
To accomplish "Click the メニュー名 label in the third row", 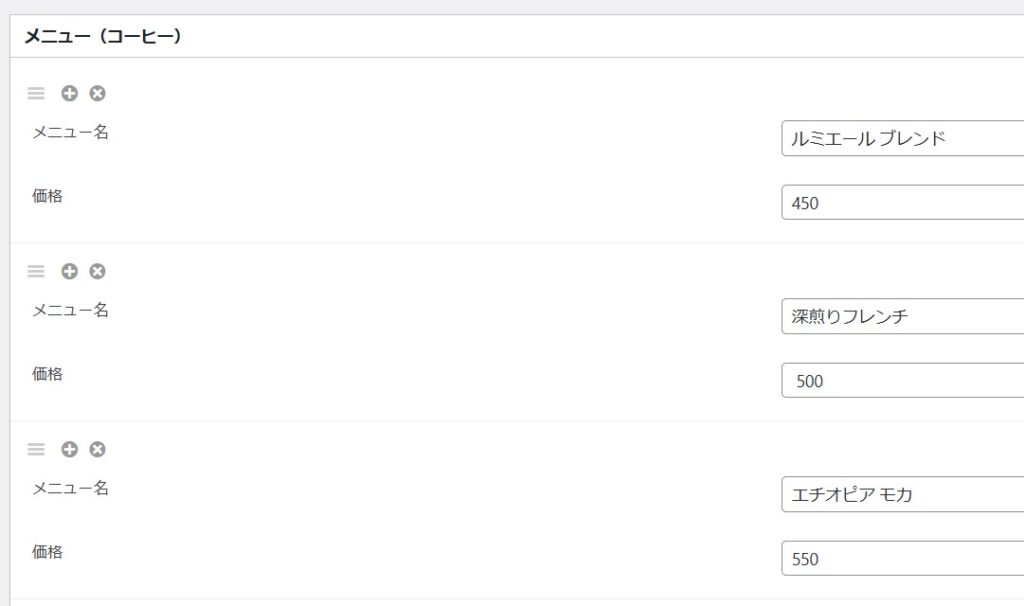I will [x=71, y=488].
